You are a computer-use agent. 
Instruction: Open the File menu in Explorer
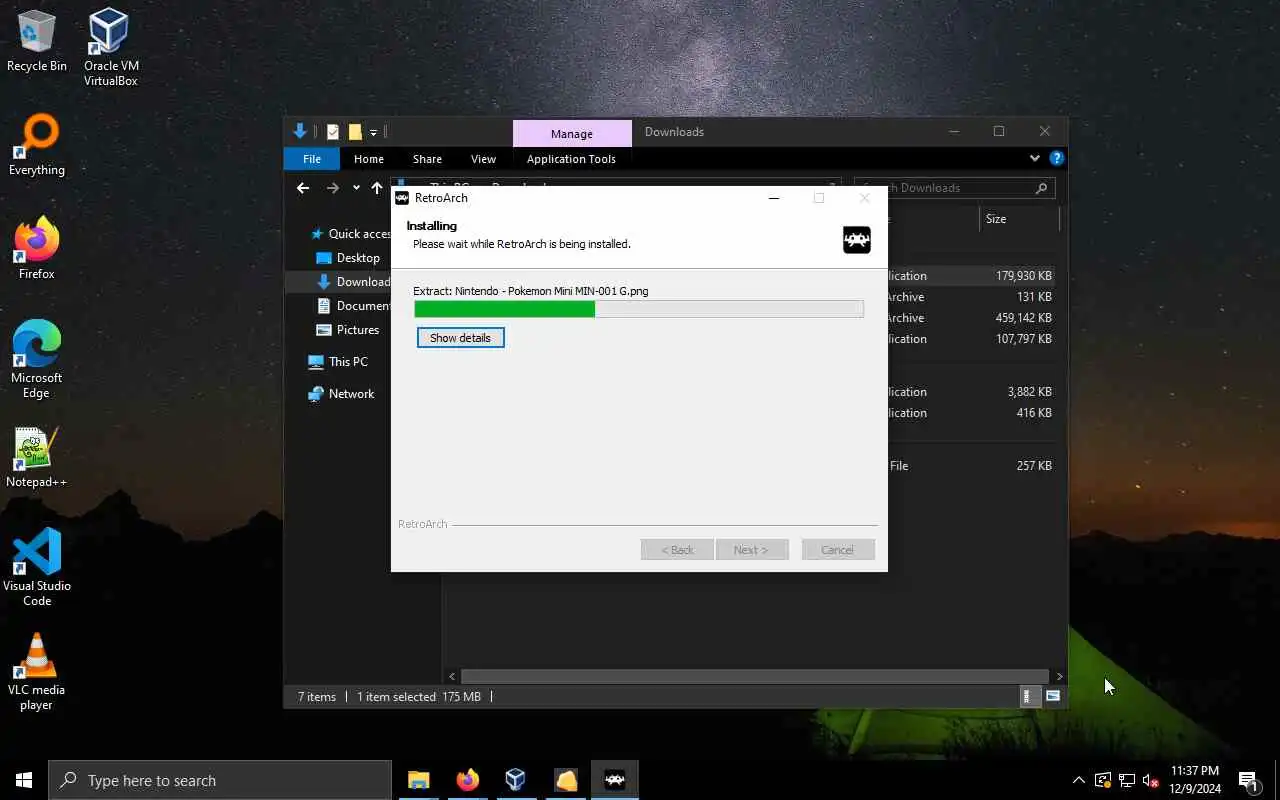[312, 159]
